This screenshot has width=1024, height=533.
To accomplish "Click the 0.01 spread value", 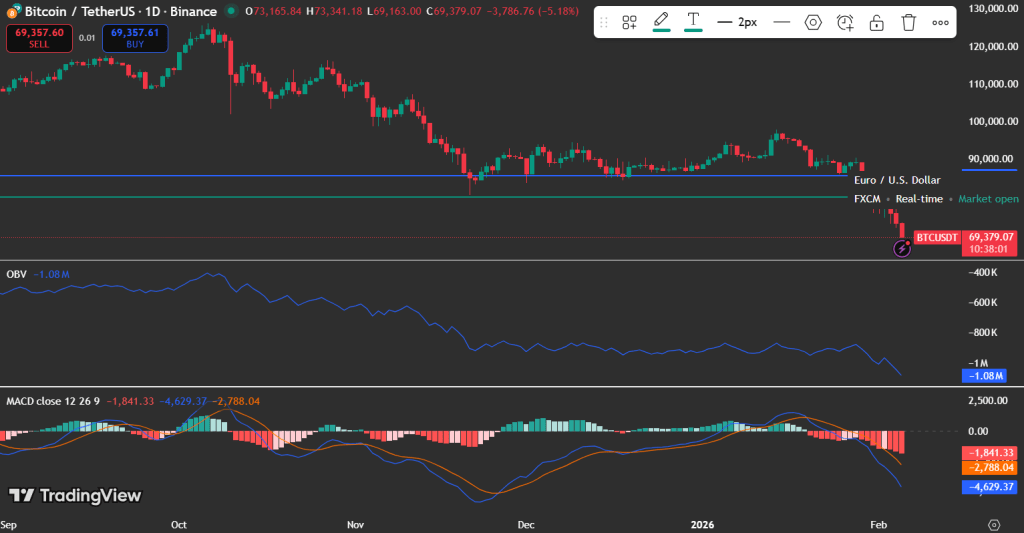I will (87, 38).
